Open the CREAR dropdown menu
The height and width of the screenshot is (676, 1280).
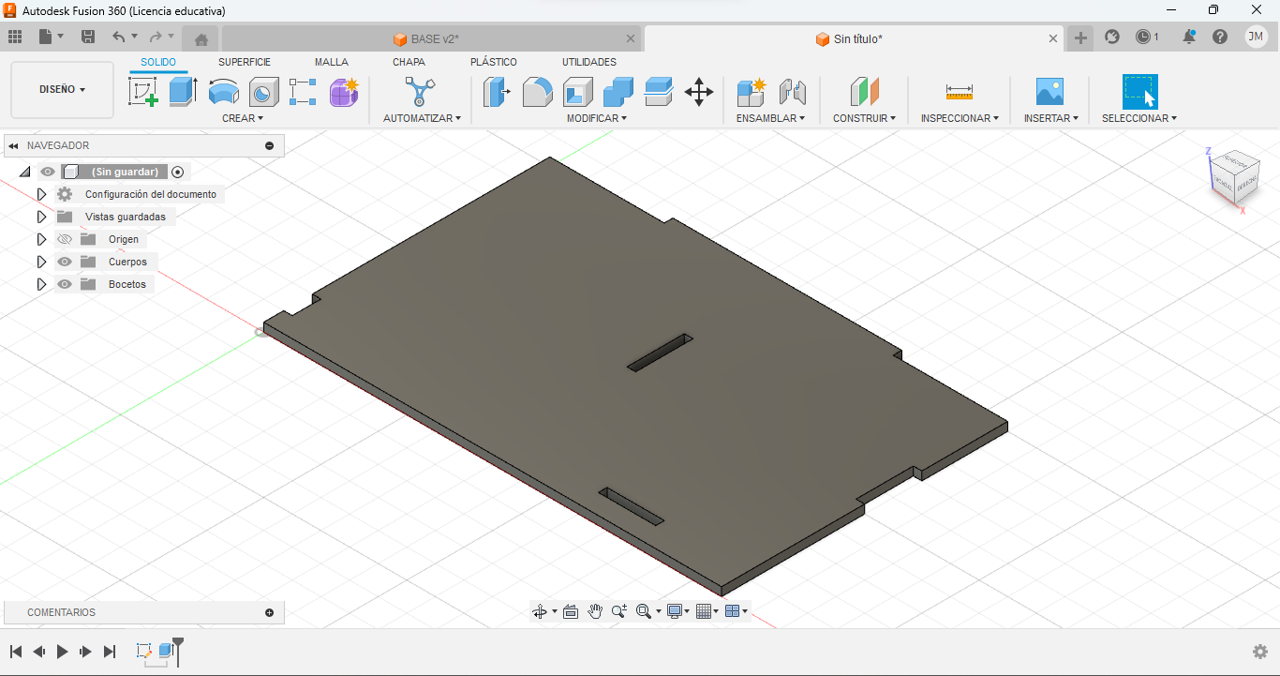(x=243, y=118)
